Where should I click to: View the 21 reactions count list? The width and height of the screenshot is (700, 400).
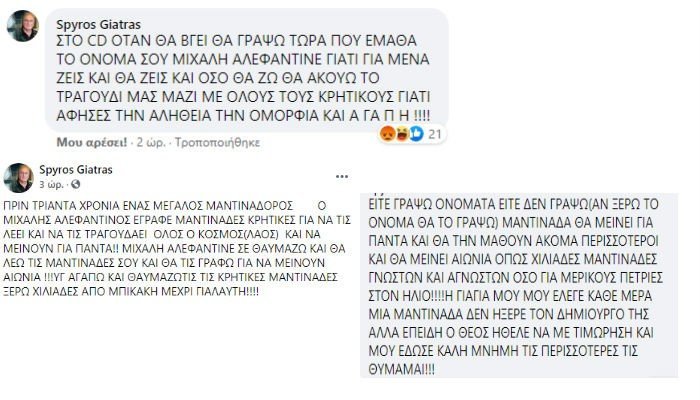pos(434,134)
